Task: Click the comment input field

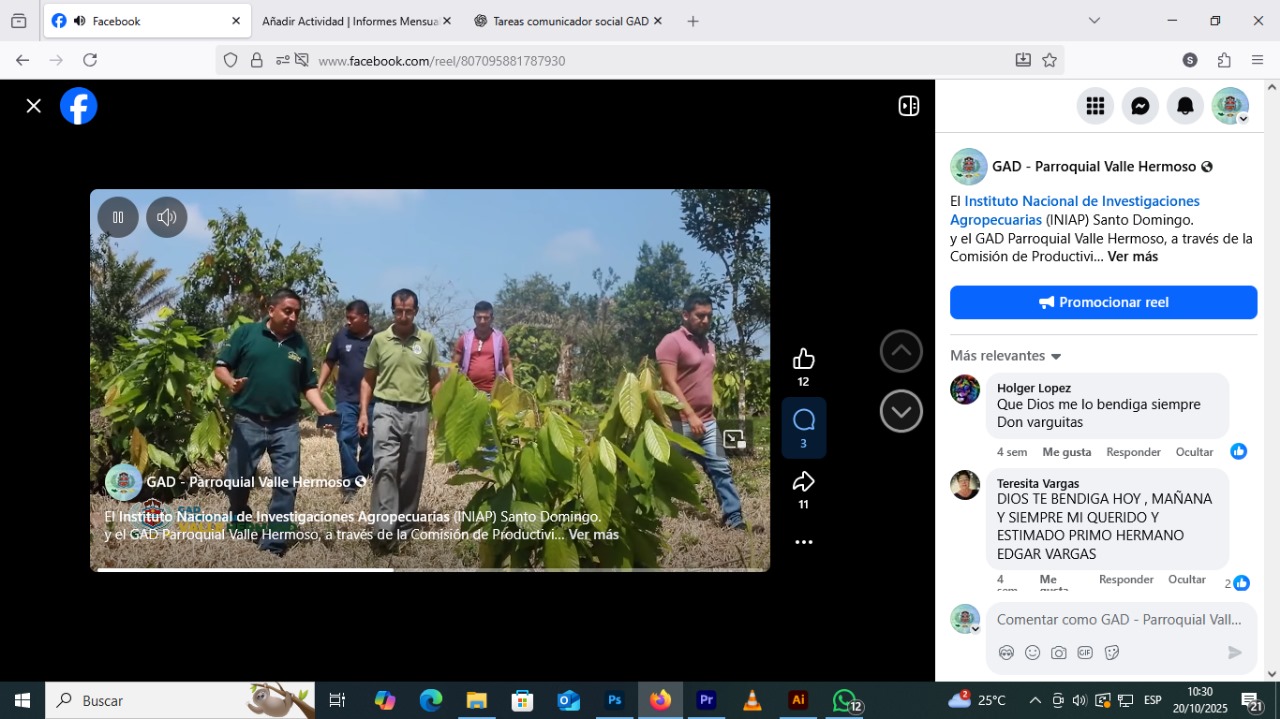Action: coord(1119,620)
